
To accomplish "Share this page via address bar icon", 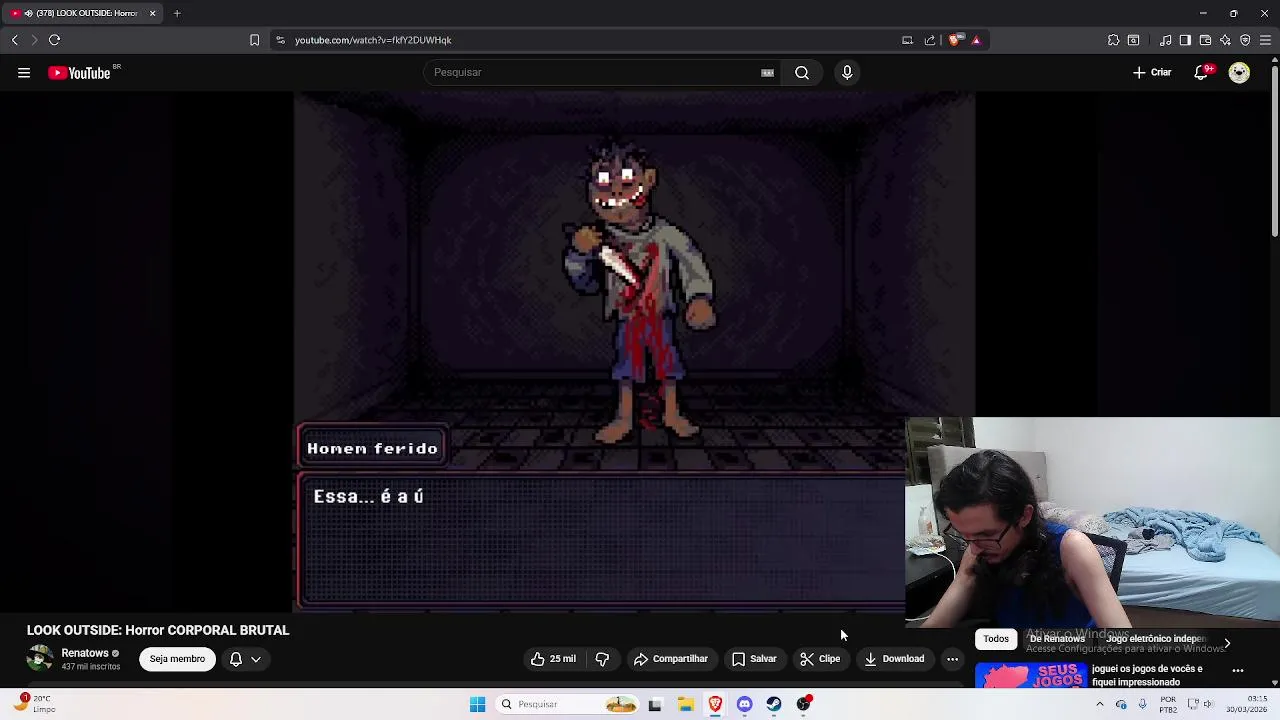I will click(x=930, y=40).
